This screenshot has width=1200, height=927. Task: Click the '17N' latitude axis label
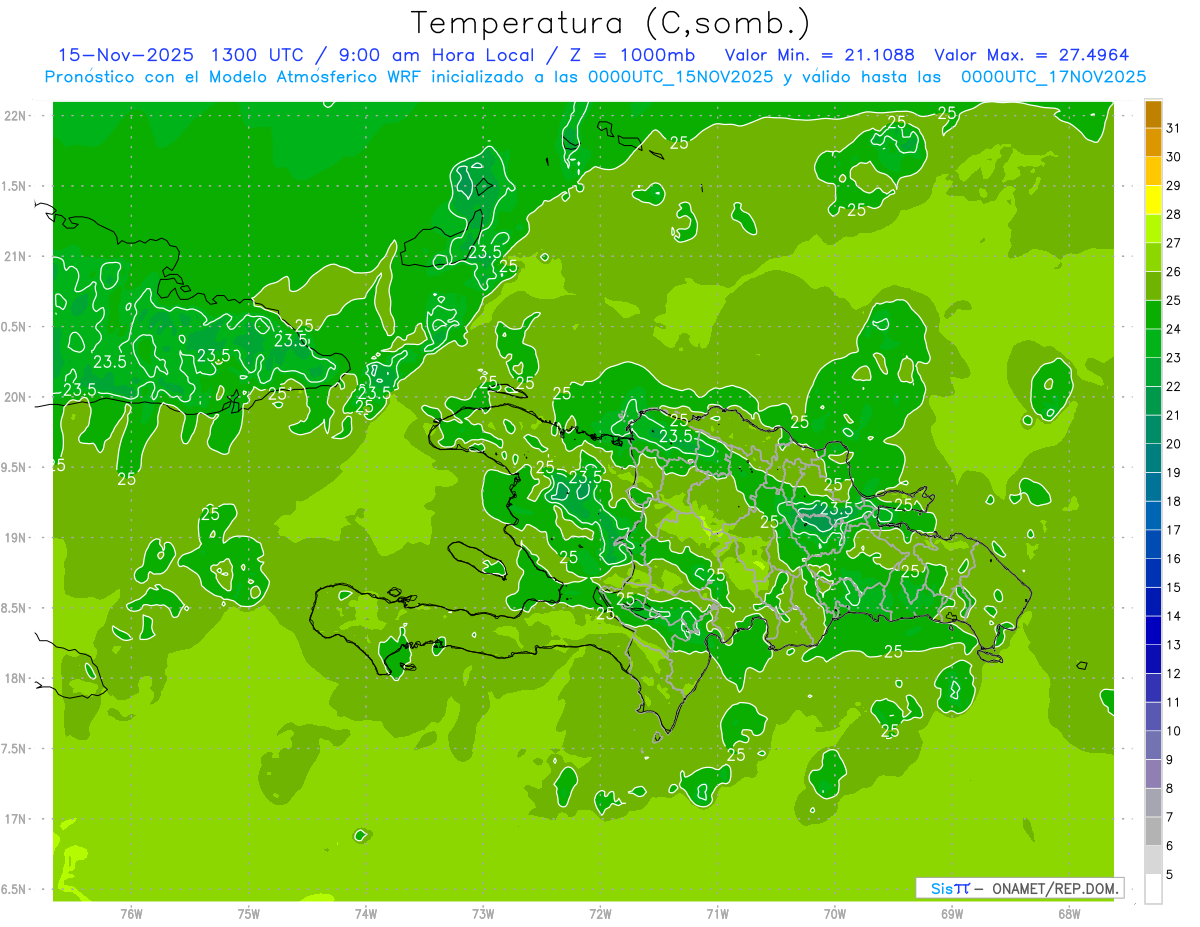tap(16, 819)
